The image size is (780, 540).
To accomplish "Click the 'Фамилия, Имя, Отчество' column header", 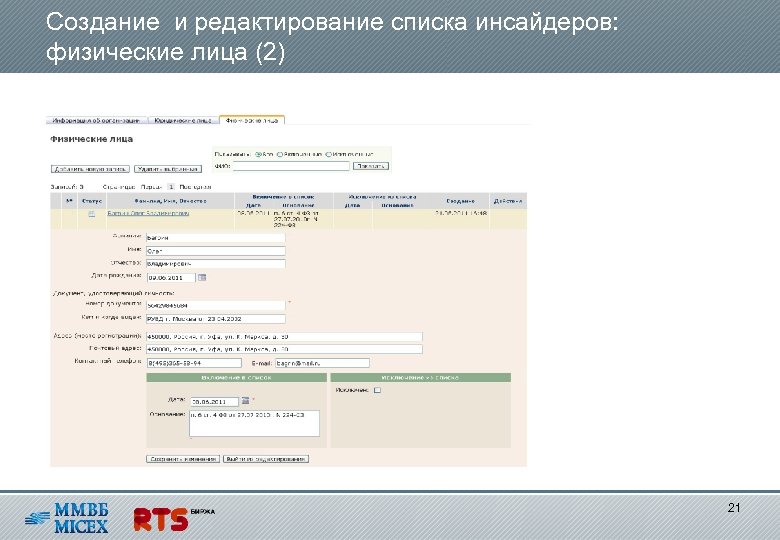I will [x=171, y=201].
